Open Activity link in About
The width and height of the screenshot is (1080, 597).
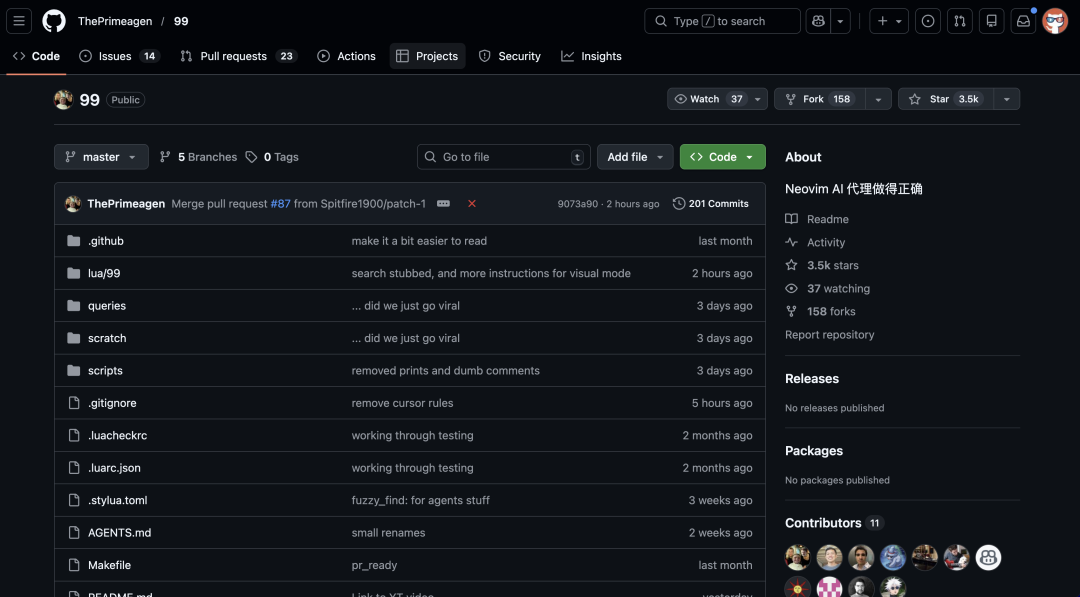[816, 242]
